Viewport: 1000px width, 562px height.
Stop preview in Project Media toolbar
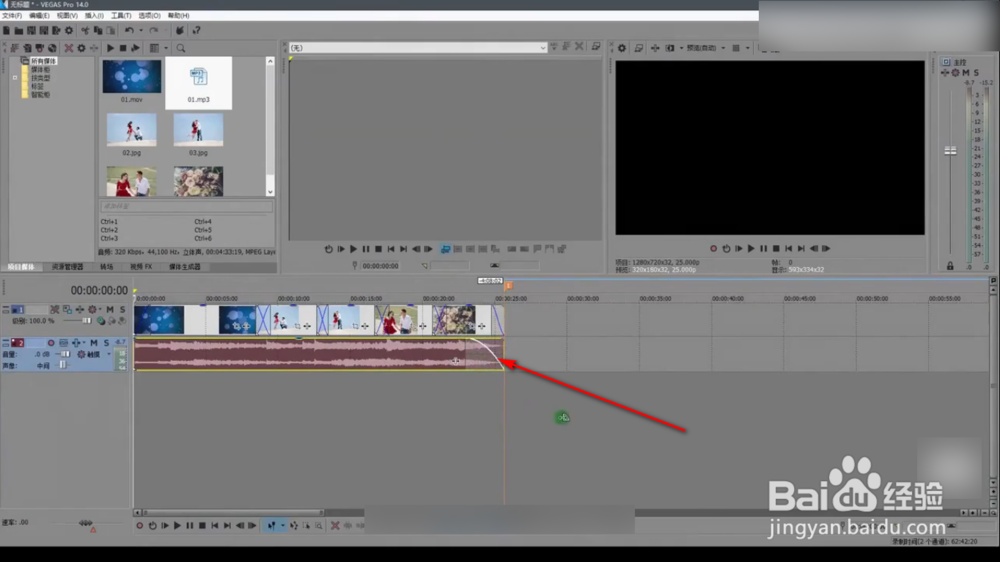pos(122,48)
